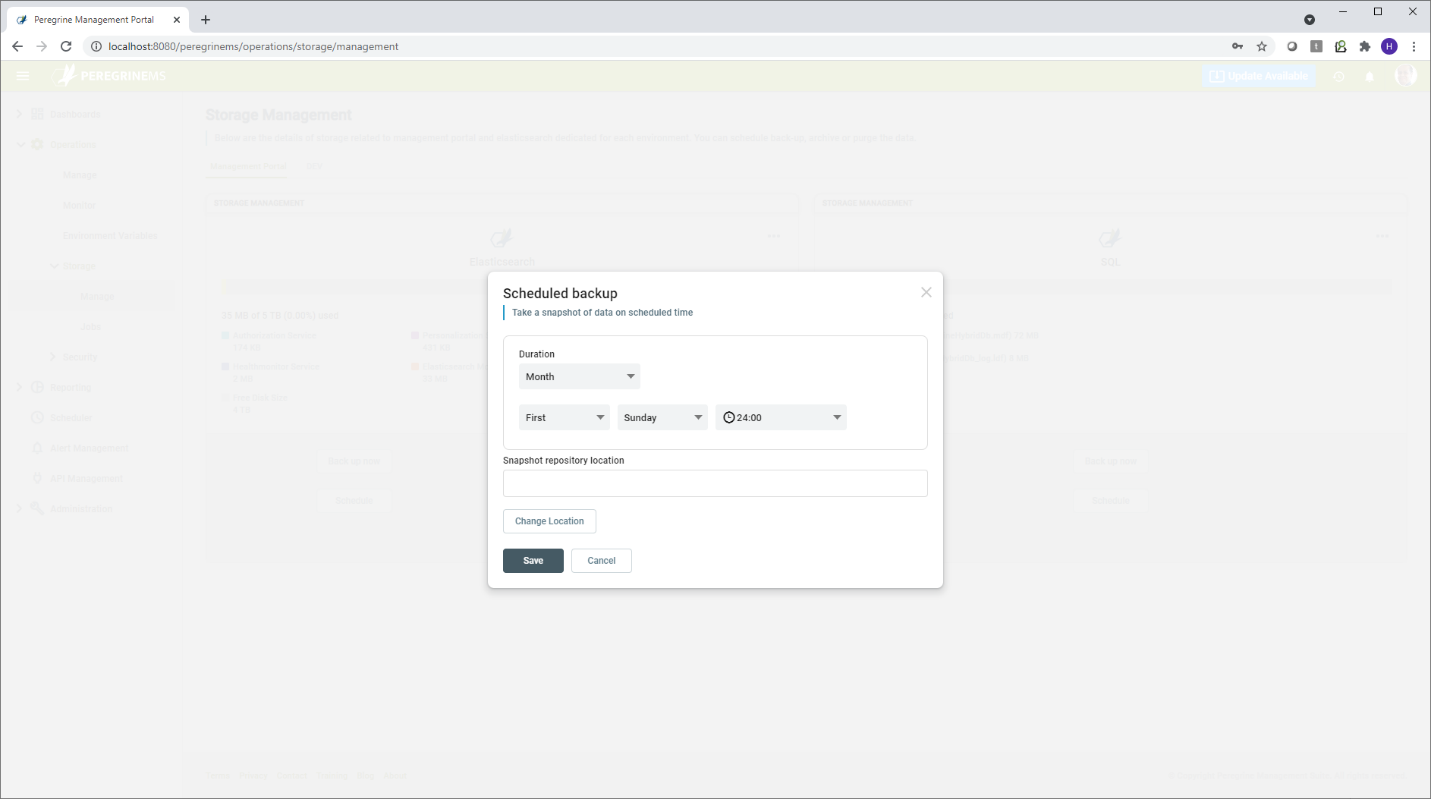
Task: Click the browser profile avatar H
Action: pyautogui.click(x=1389, y=46)
